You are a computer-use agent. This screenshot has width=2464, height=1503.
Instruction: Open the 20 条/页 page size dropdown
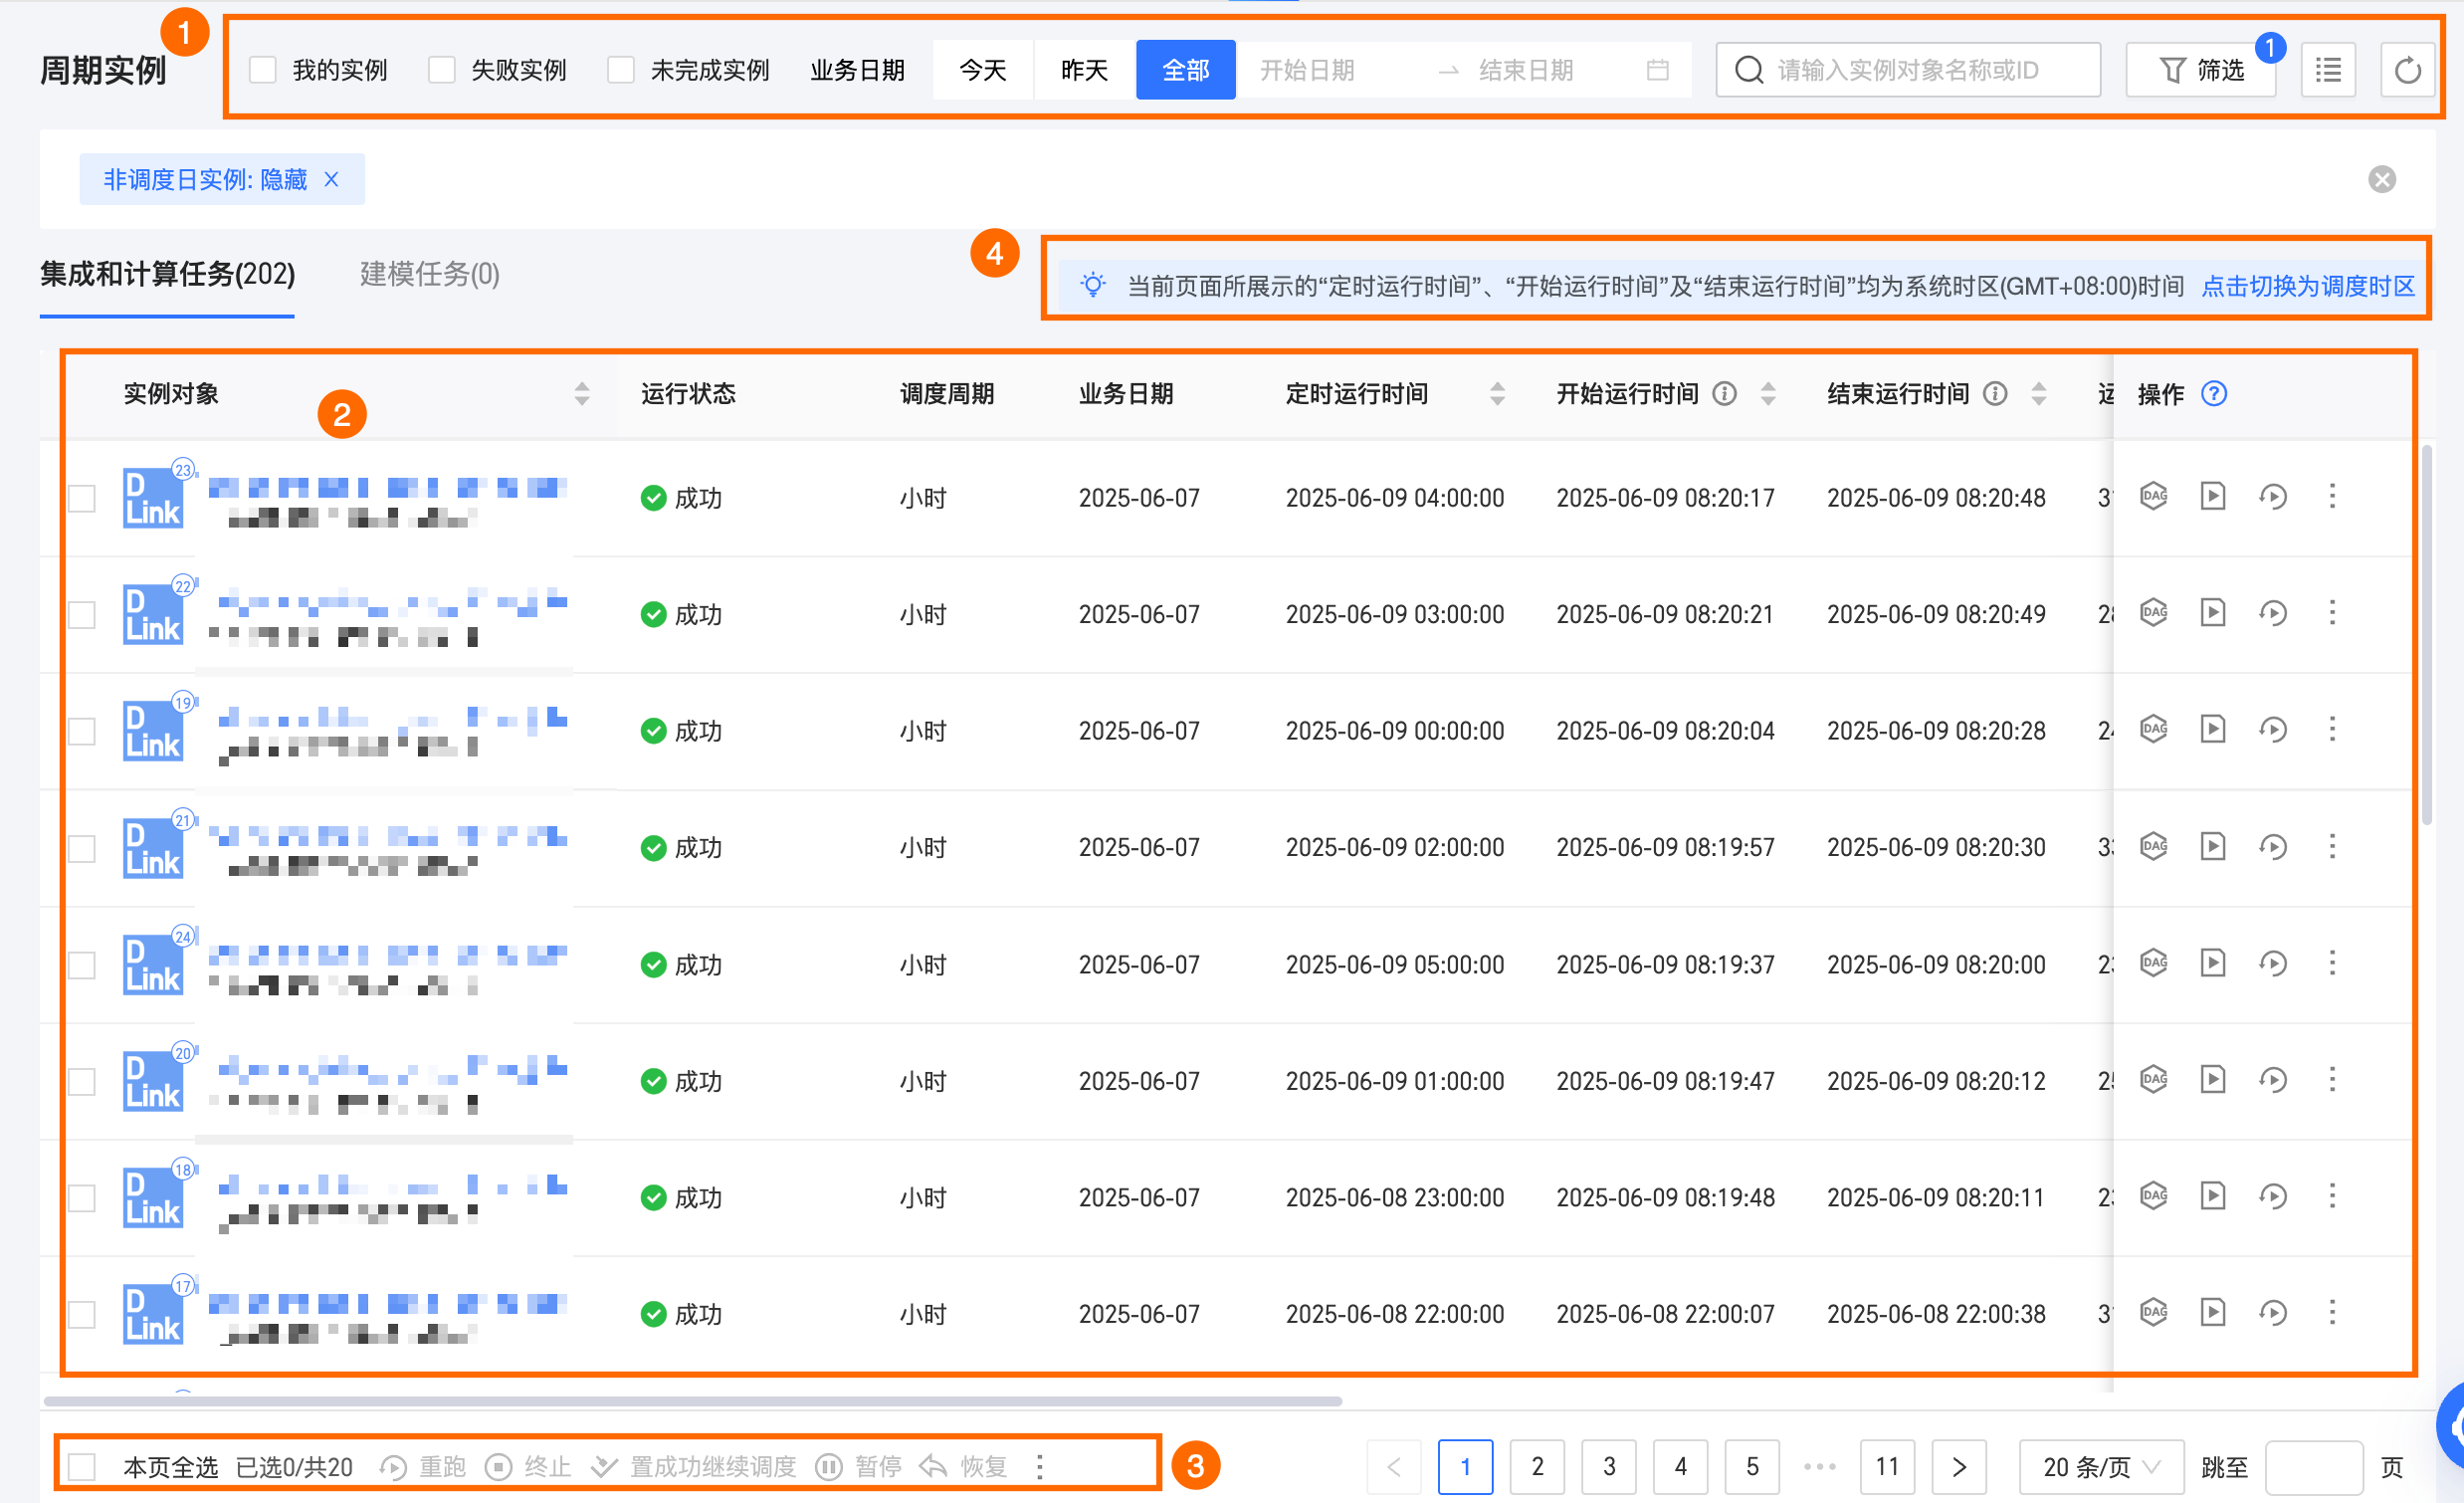click(2100, 1467)
